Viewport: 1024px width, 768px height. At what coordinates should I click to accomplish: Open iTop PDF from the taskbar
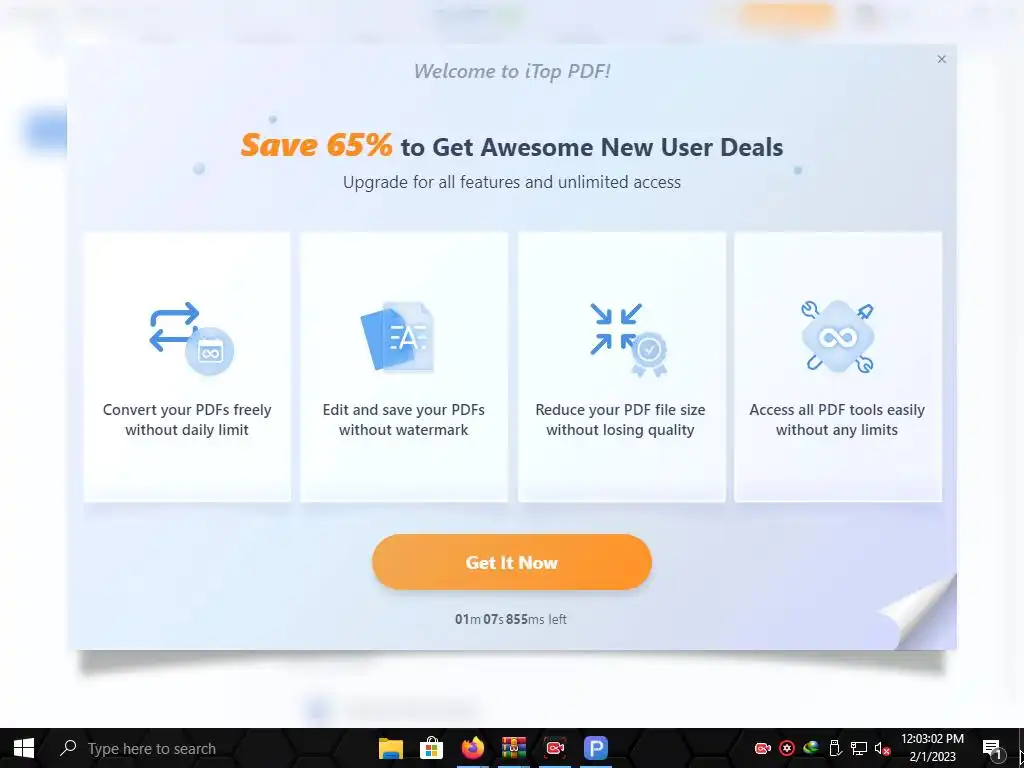[x=596, y=748]
